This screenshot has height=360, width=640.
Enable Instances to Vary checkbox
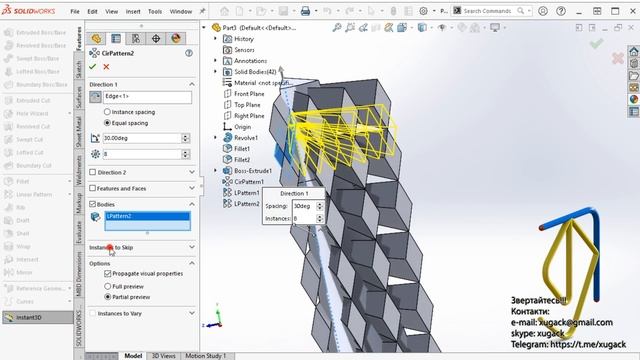[x=93, y=313]
